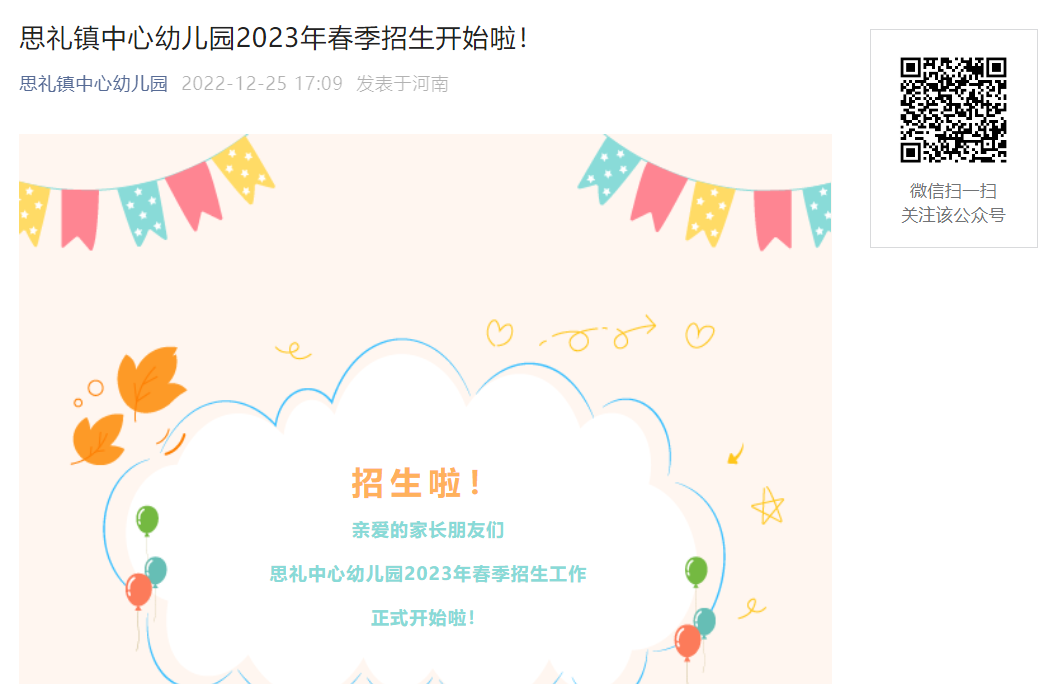
Task: Click the small orange leaf below
Action: click(98, 439)
